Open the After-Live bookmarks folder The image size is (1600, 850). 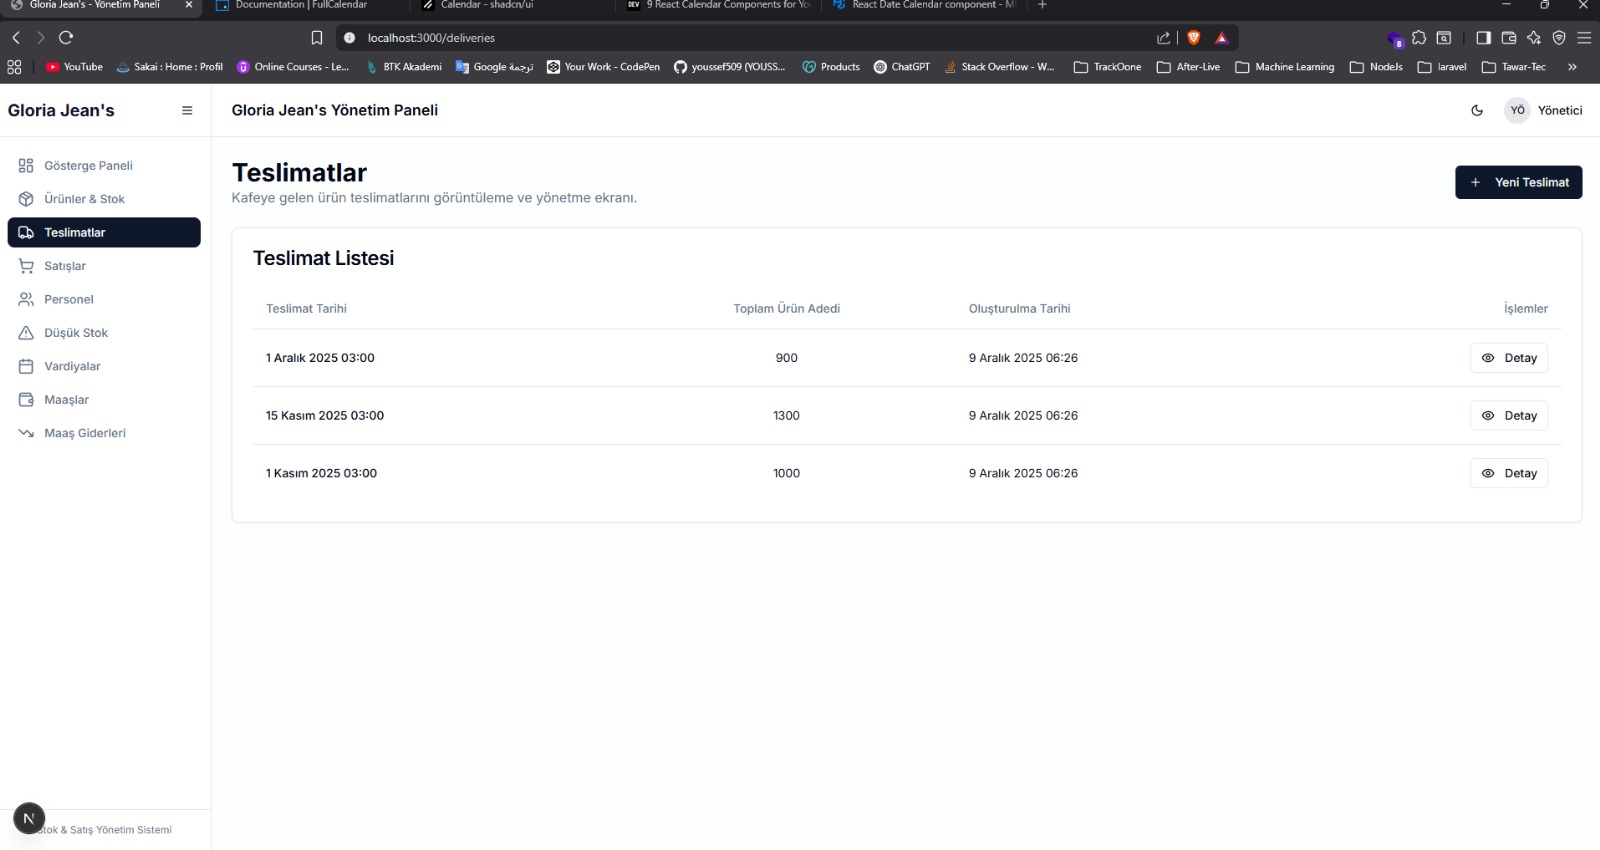click(1188, 67)
